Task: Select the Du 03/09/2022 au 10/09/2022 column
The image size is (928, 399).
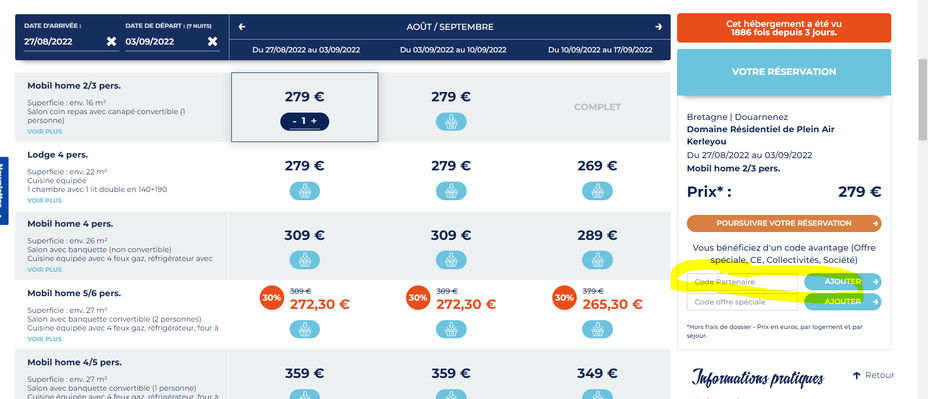Action: pos(453,50)
